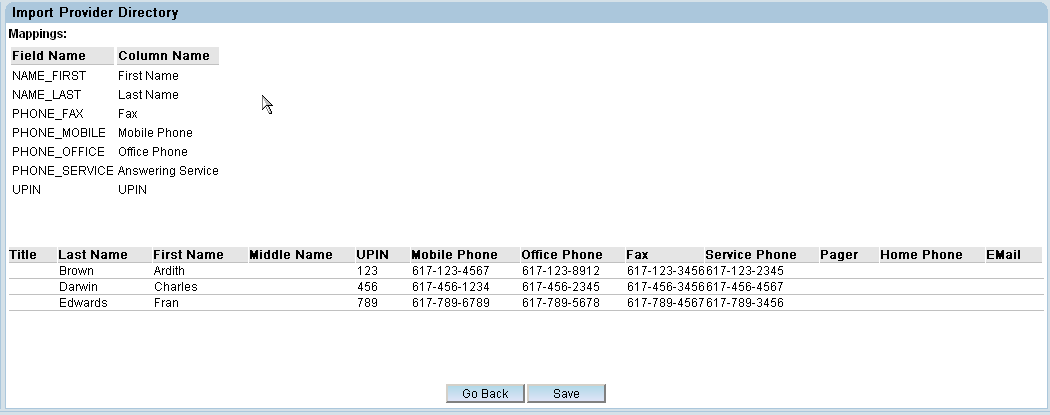
Task: Click office phone 617-456-2345
Action: (560, 287)
